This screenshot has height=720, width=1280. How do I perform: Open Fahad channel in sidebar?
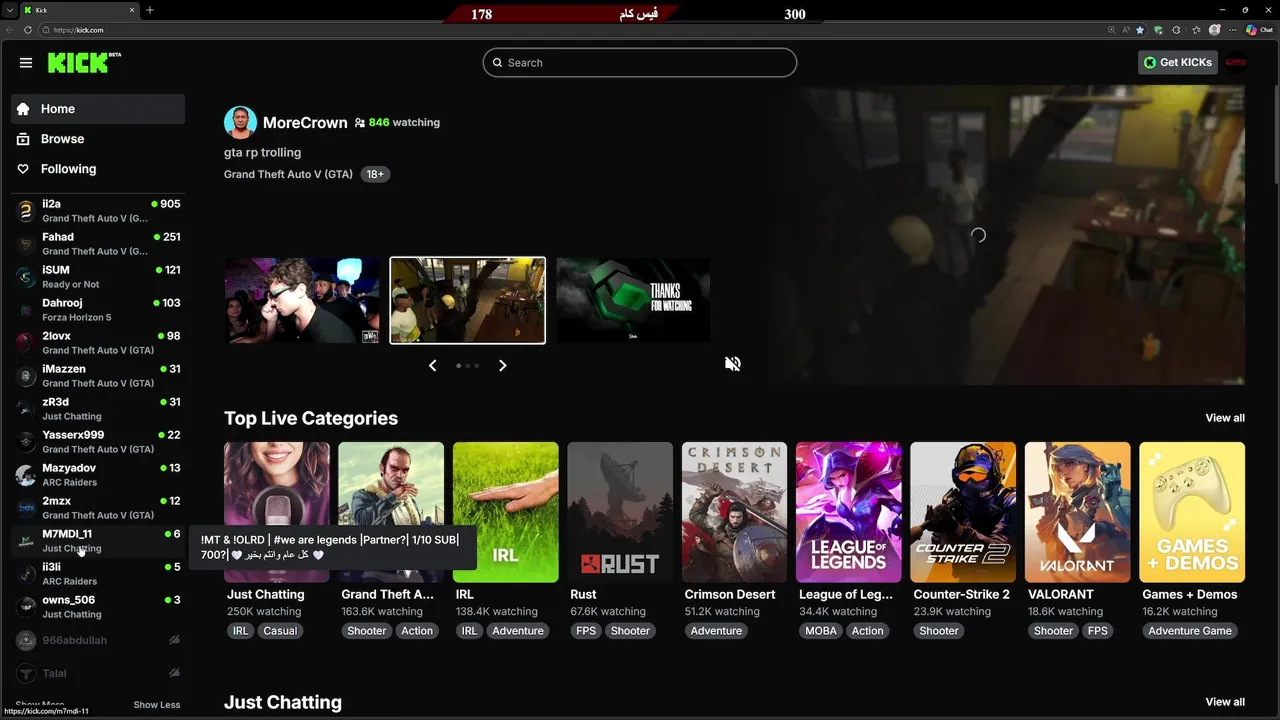(x=98, y=243)
